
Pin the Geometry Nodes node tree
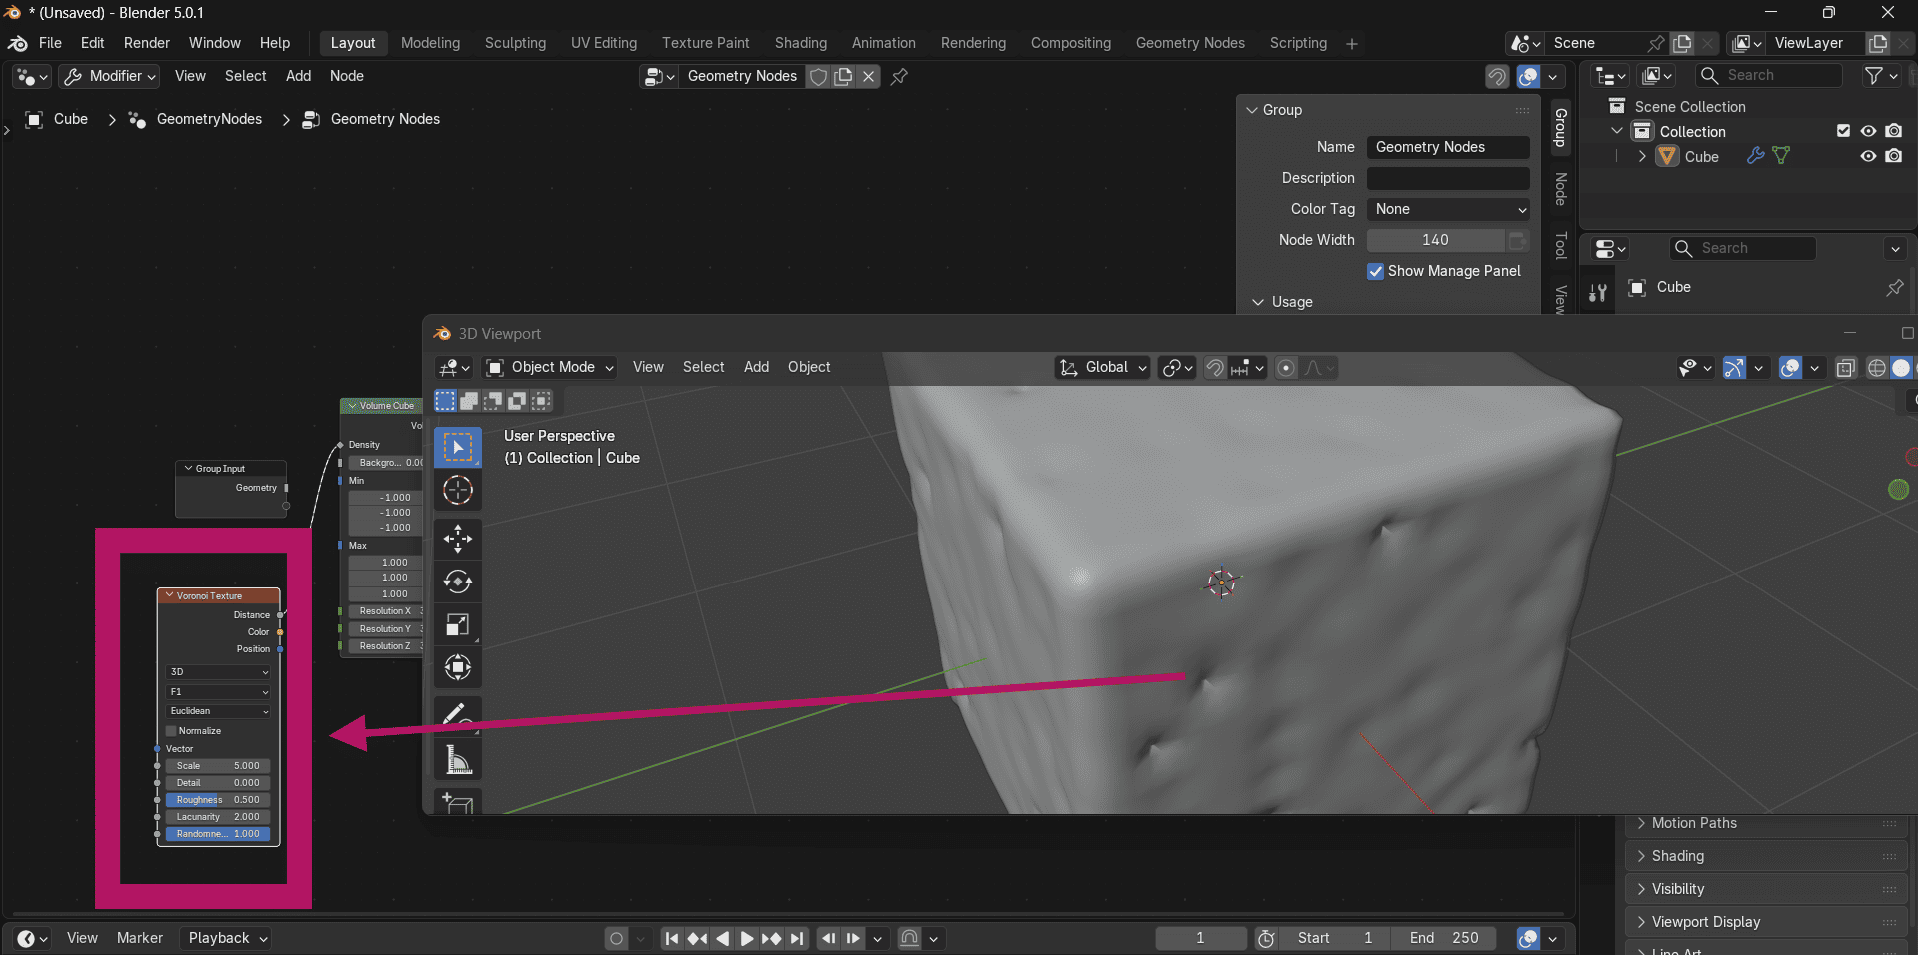[899, 76]
